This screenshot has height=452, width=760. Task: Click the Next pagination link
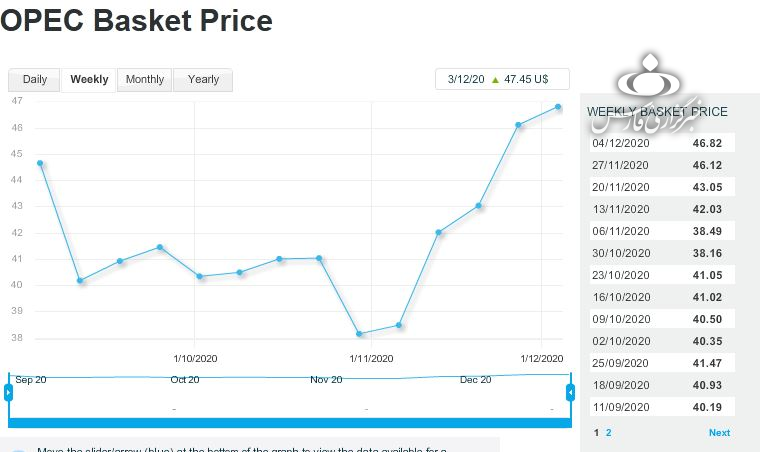719,433
